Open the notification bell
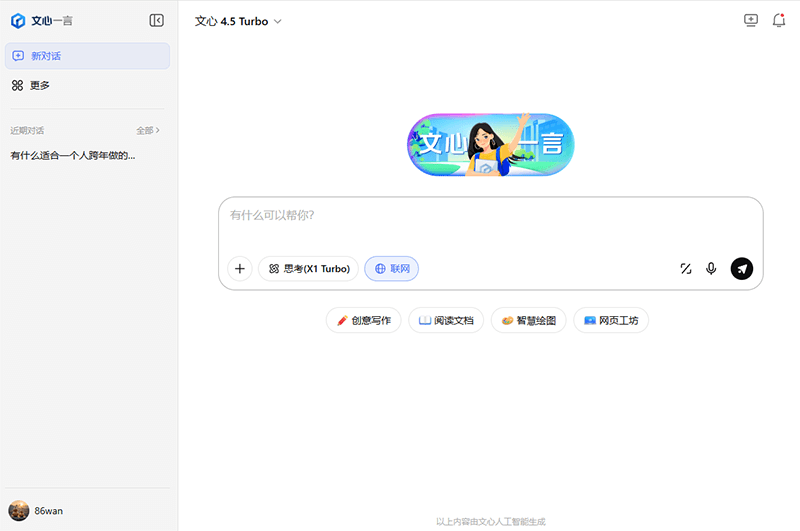 point(779,20)
